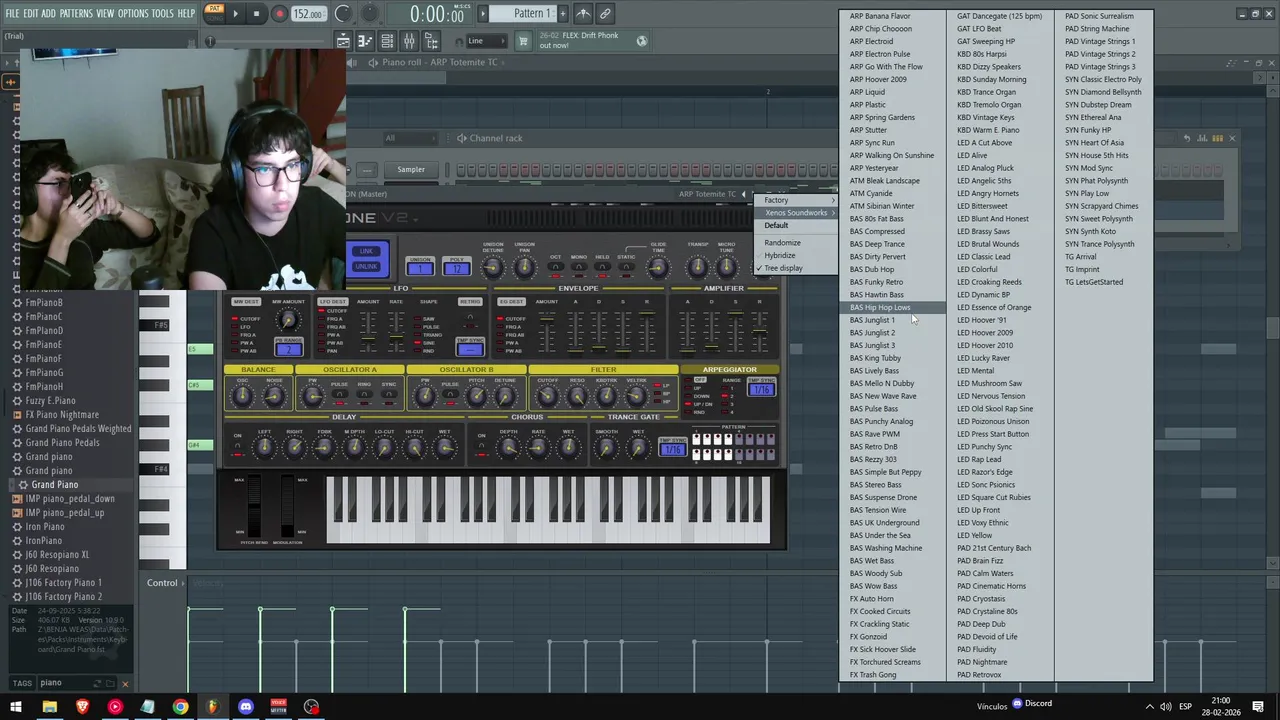Open the Mixer view icon
Viewport: 1280px width, 720px height.
pos(409,41)
